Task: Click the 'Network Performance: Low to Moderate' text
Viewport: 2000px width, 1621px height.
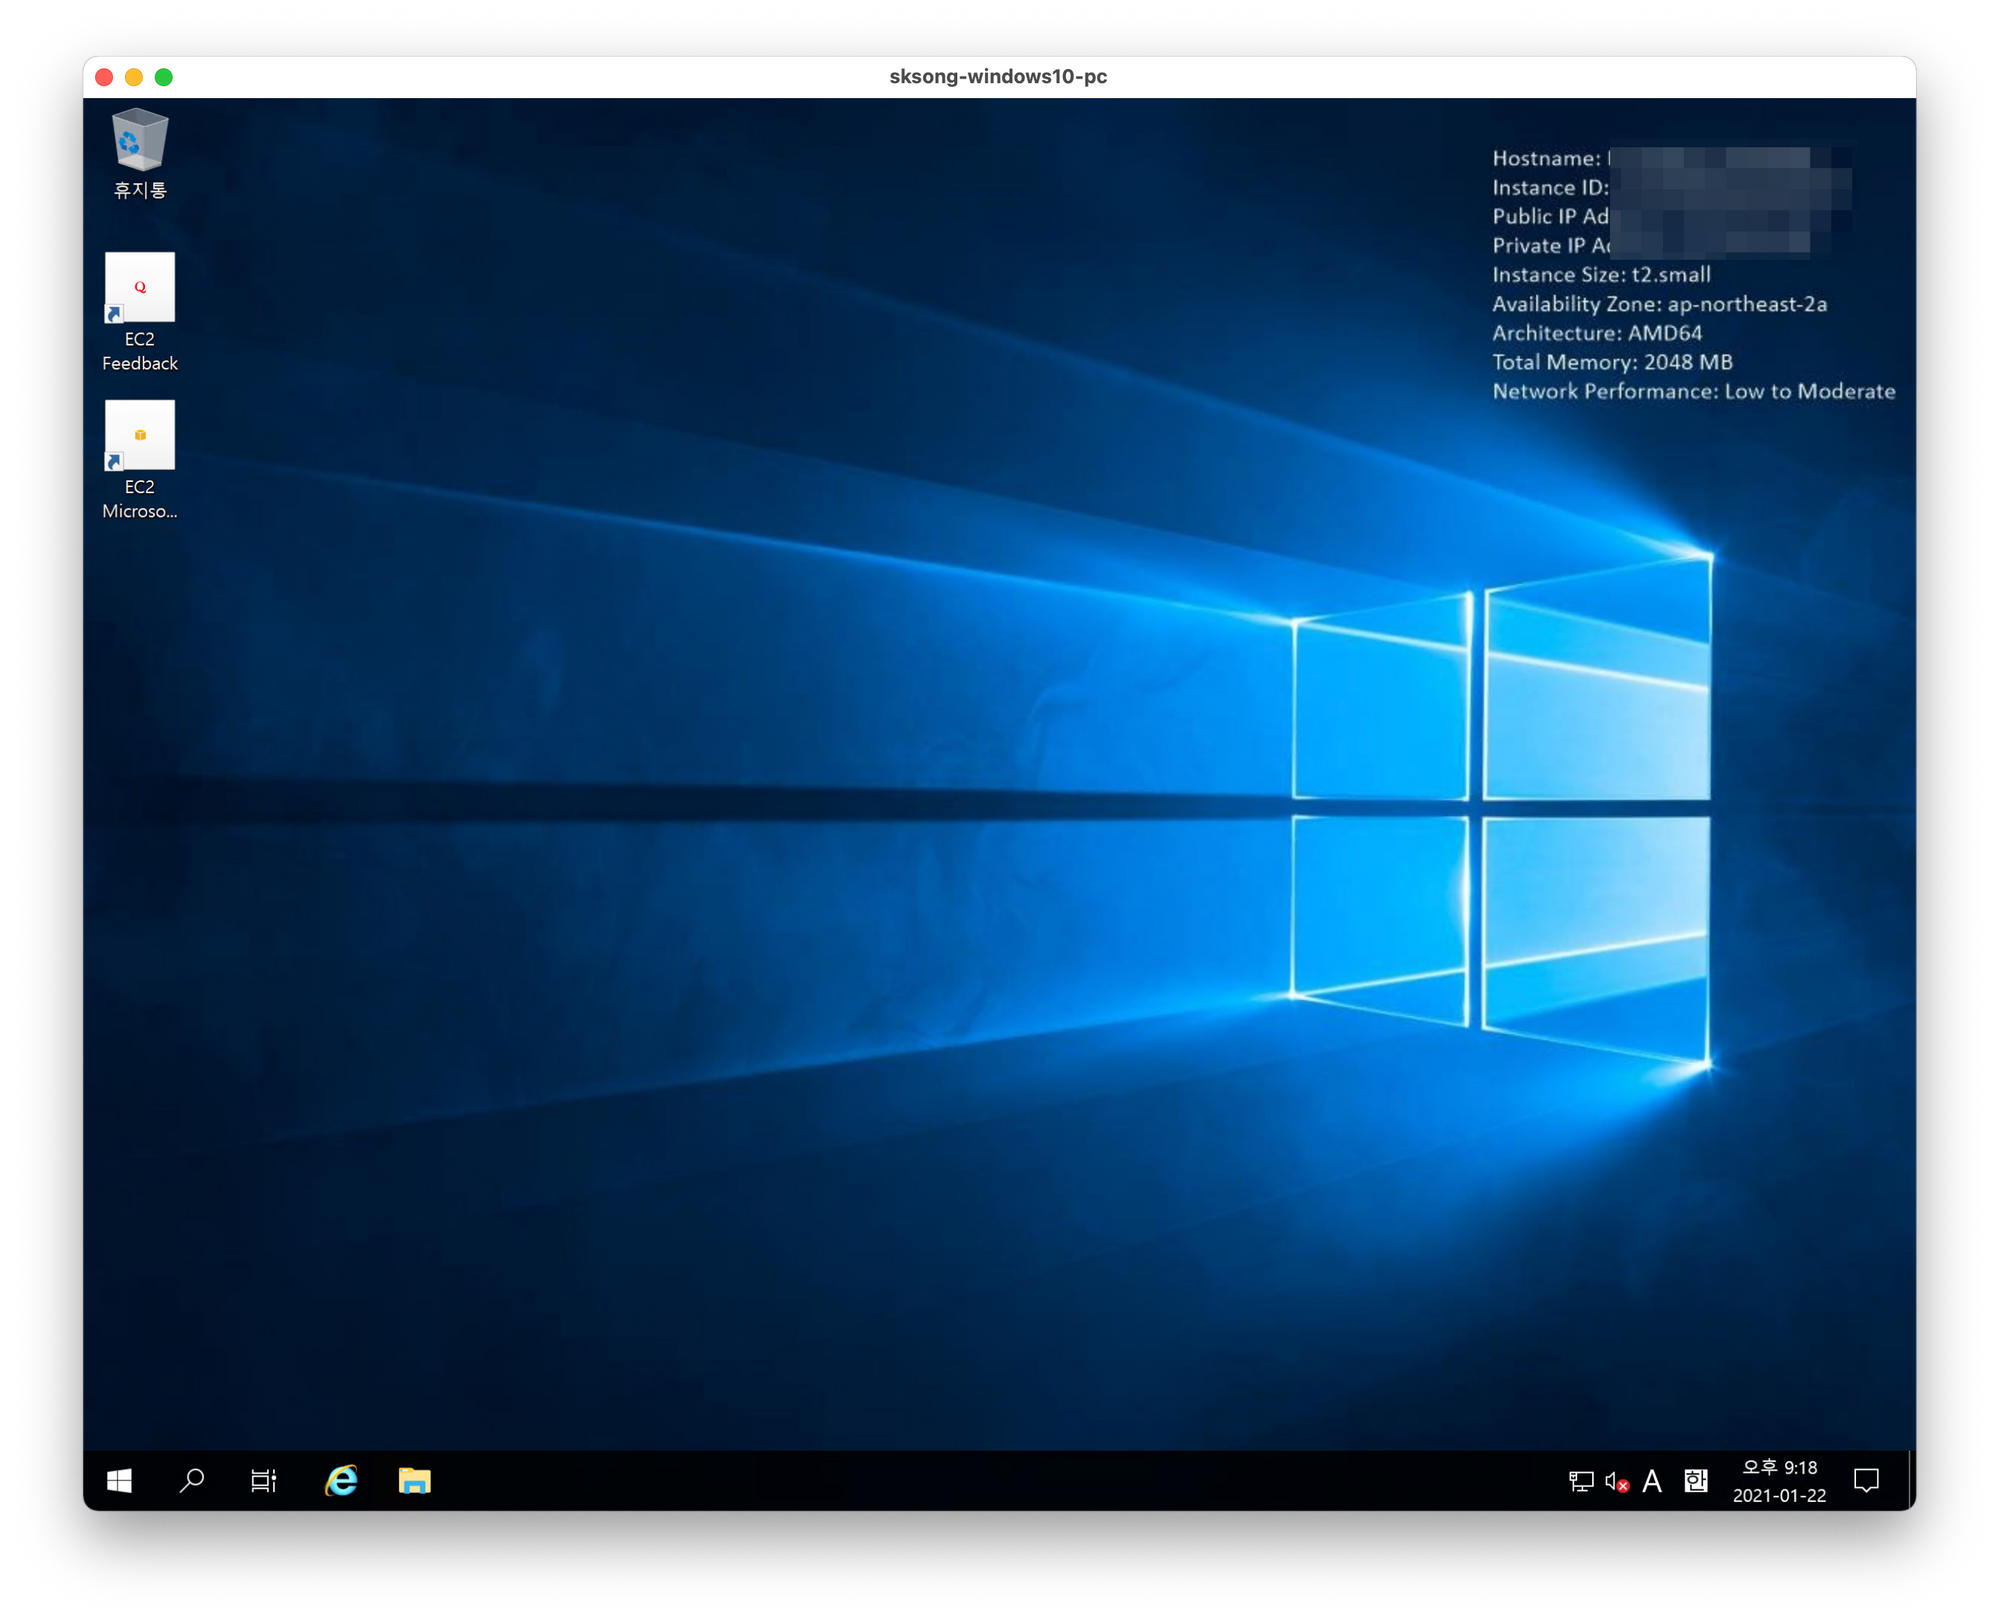Action: tap(1694, 391)
